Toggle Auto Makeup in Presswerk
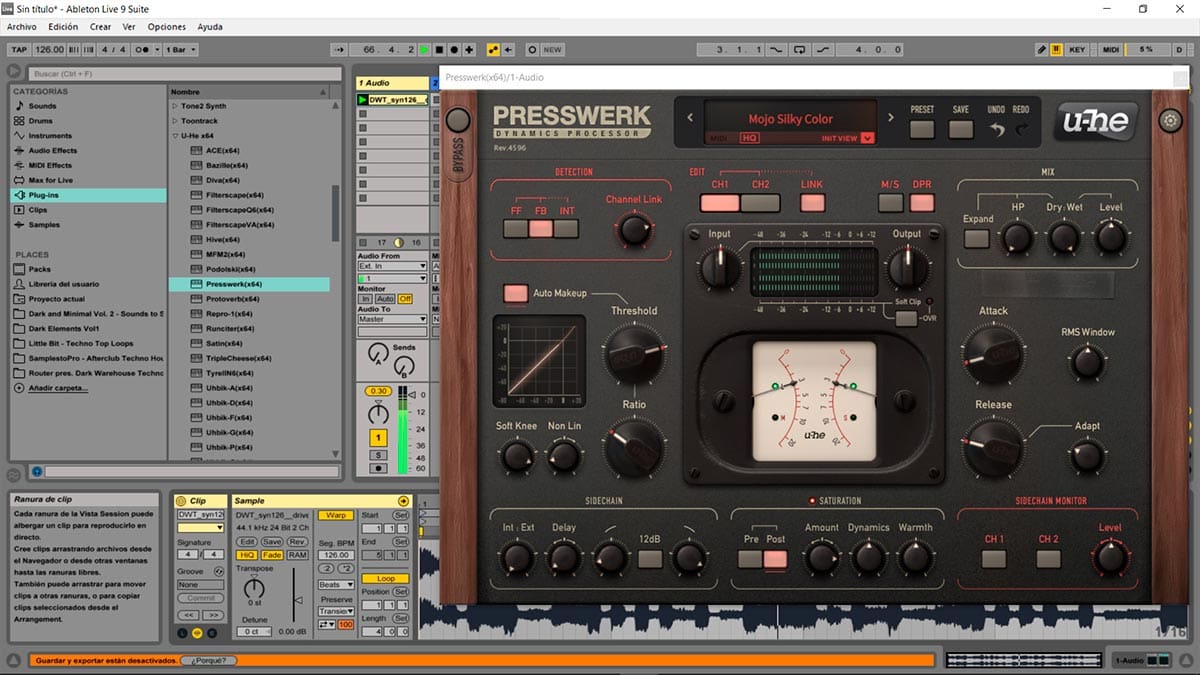Image resolution: width=1200 pixels, height=675 pixels. (x=515, y=294)
